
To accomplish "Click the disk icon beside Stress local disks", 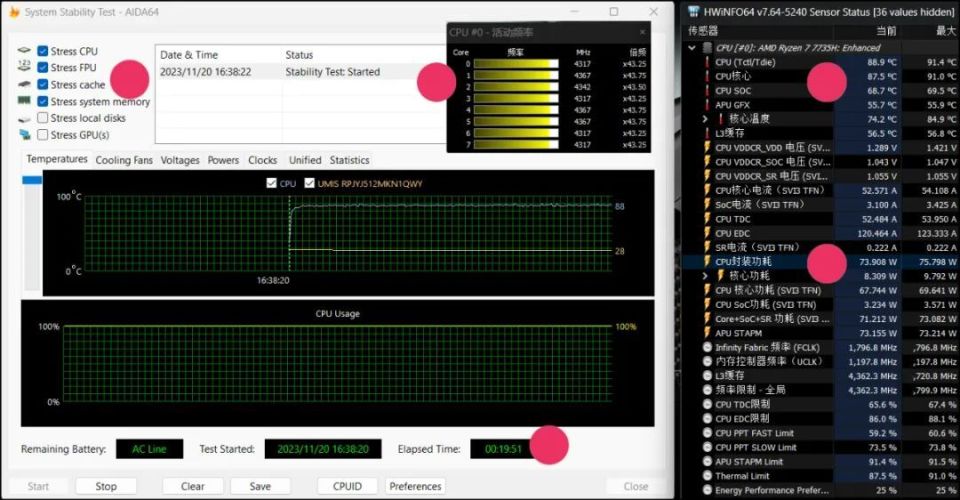I will point(24,118).
